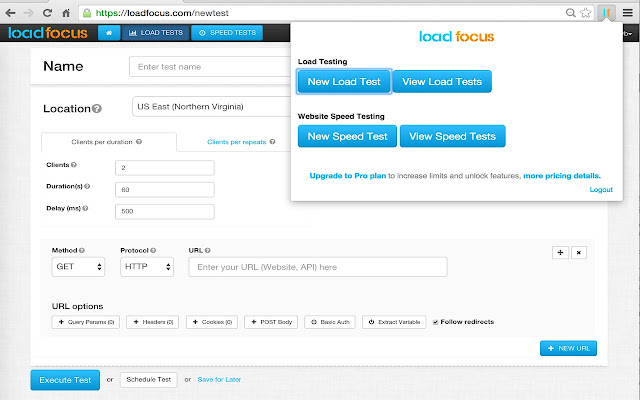Expand Query Params (0) option

click(x=86, y=322)
